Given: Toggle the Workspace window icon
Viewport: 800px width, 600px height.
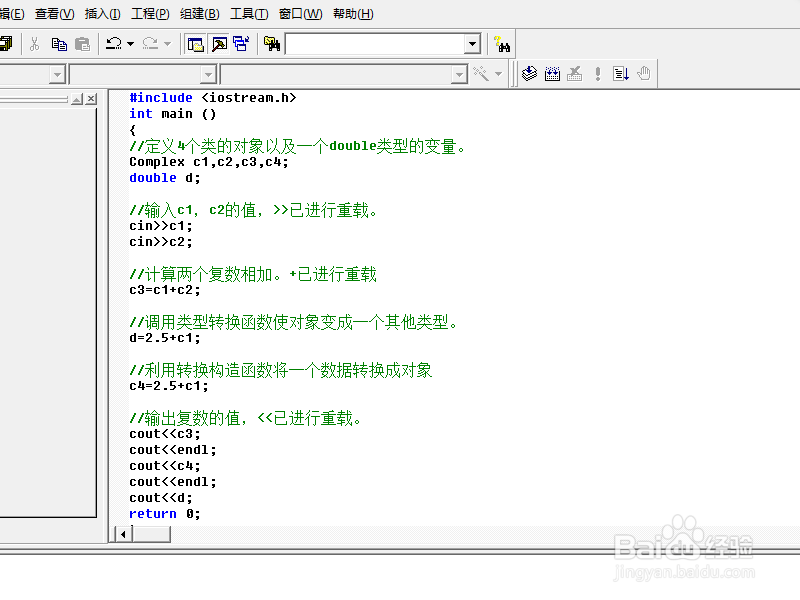Looking at the screenshot, I should pos(195,44).
